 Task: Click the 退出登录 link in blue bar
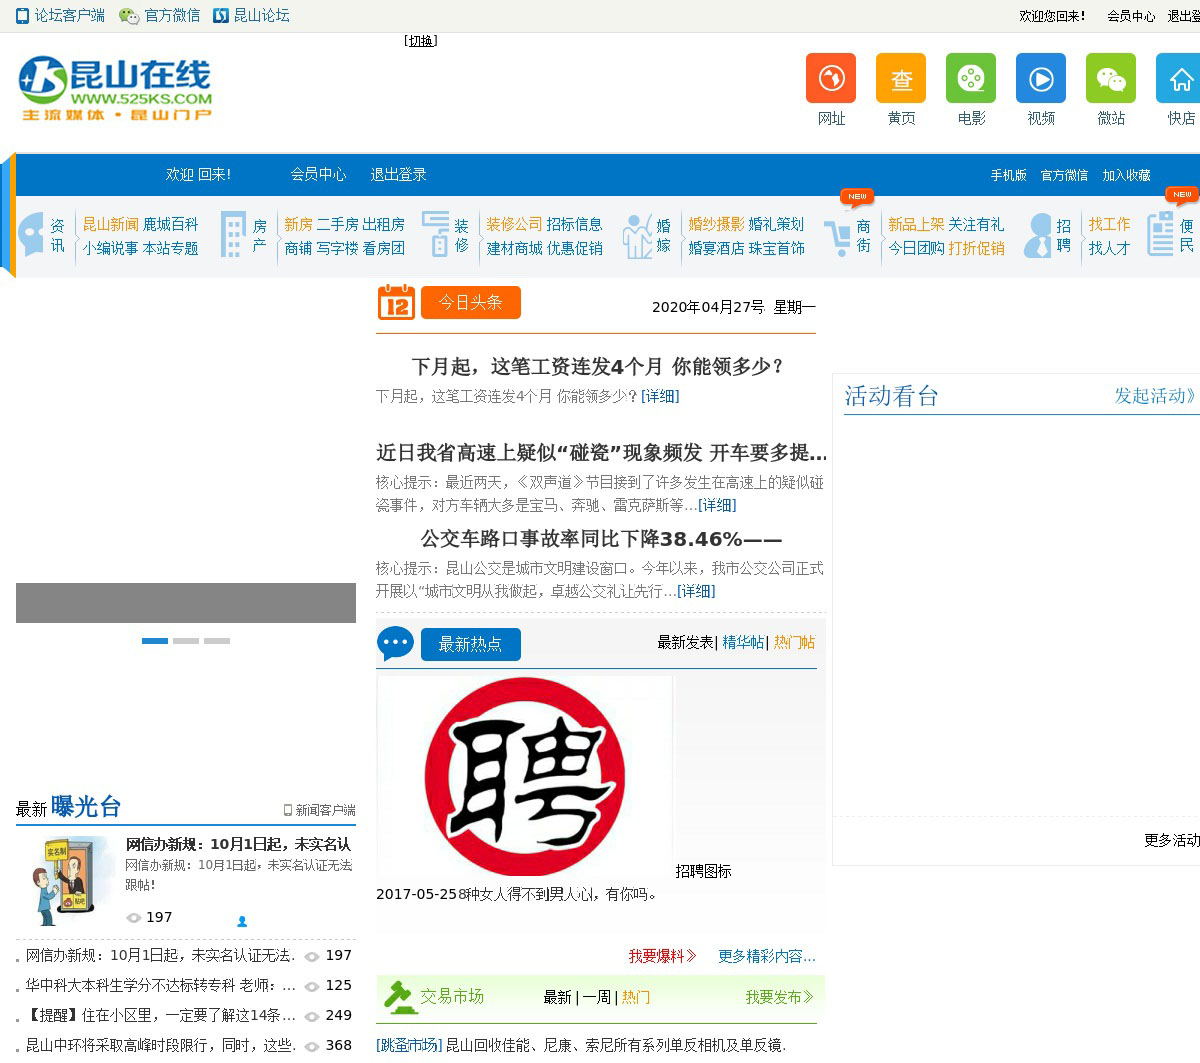(398, 174)
